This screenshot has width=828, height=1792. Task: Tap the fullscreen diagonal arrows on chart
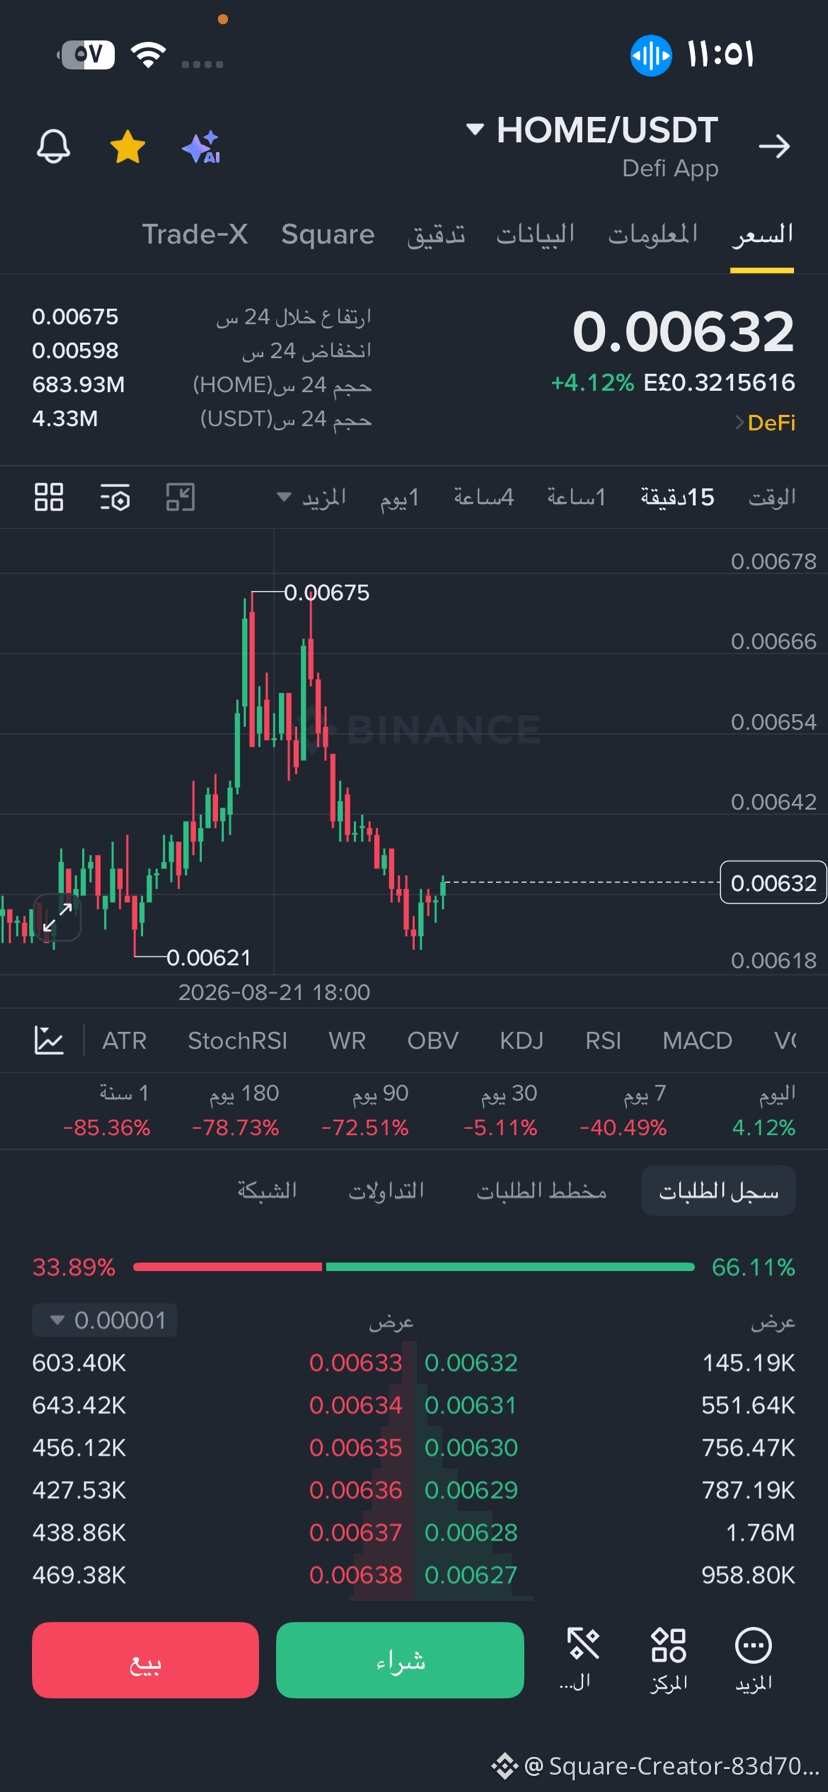click(x=57, y=917)
